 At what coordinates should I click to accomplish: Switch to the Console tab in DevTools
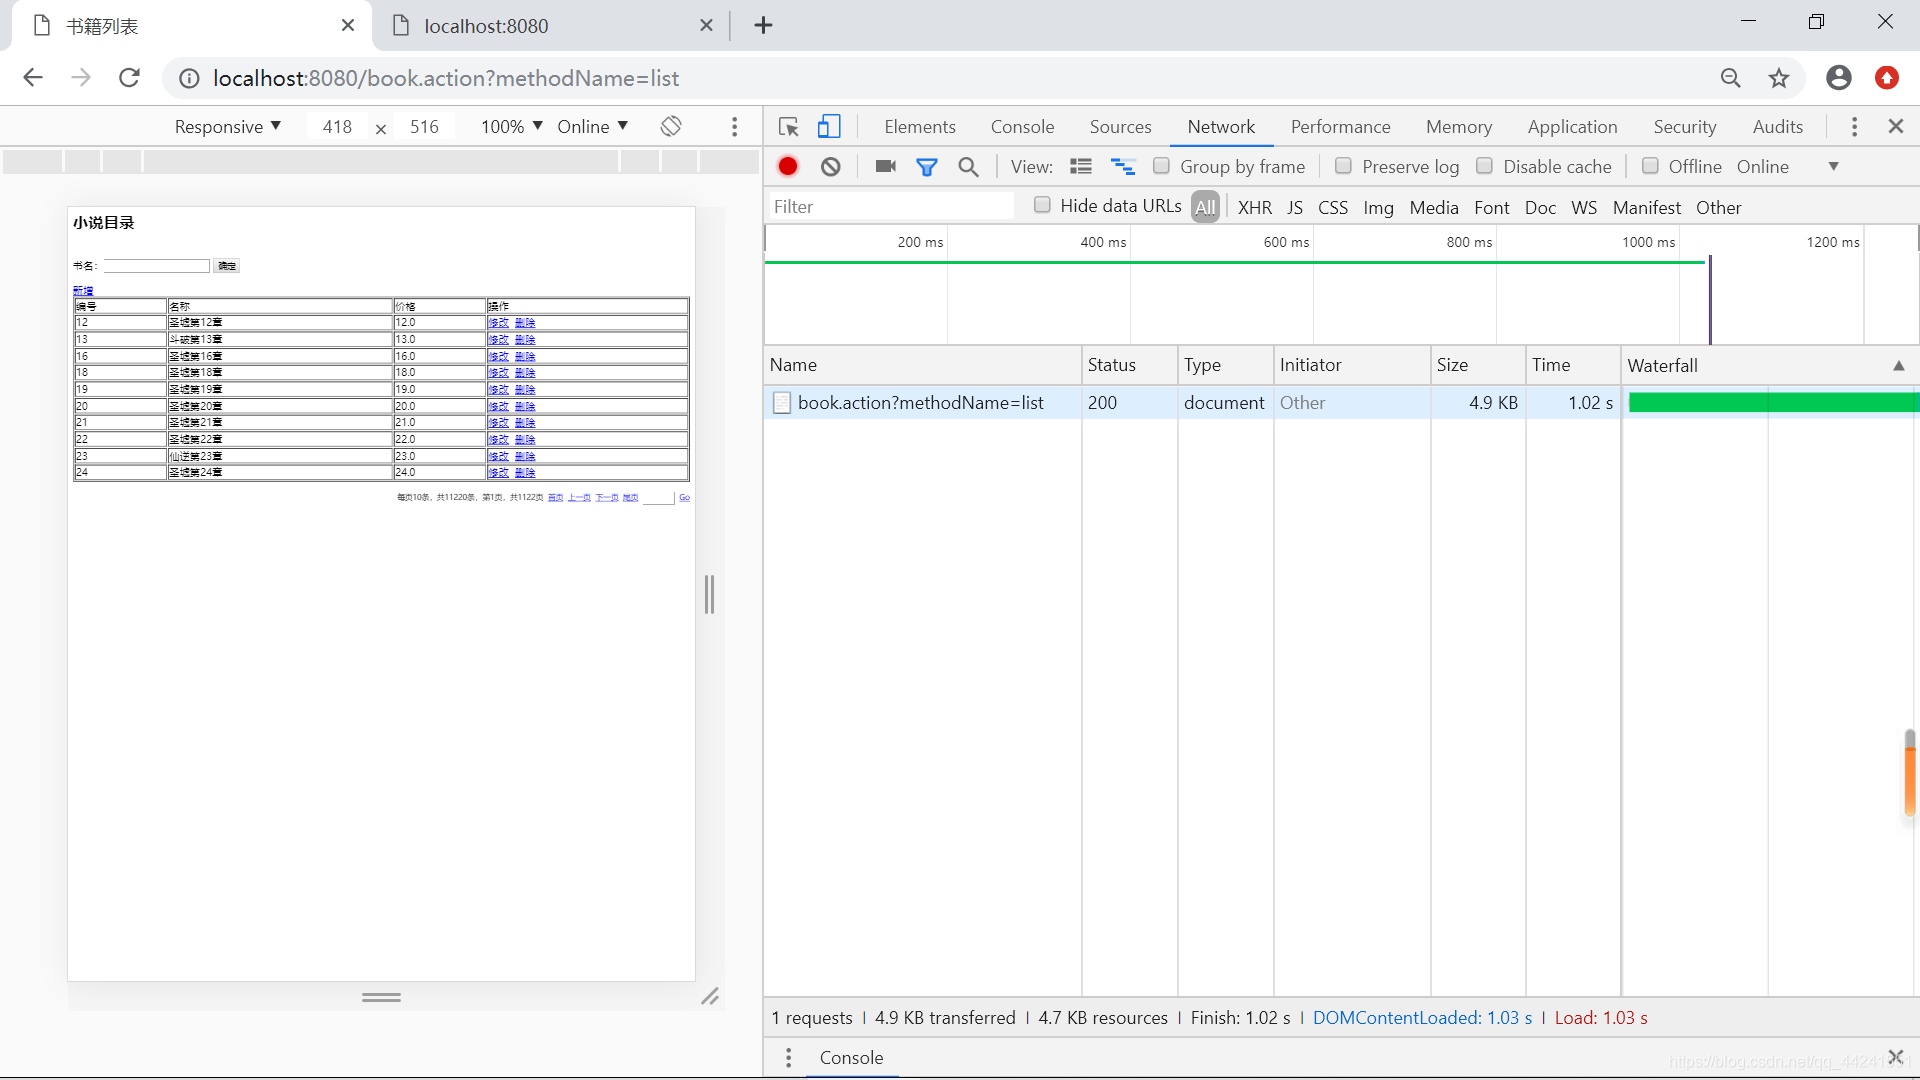coord(1022,125)
